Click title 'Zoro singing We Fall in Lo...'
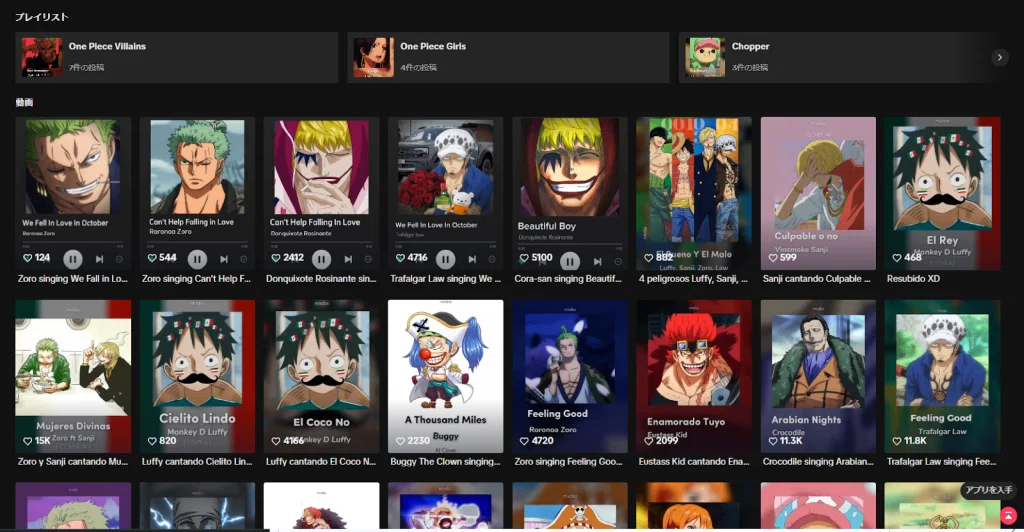 click(x=72, y=279)
